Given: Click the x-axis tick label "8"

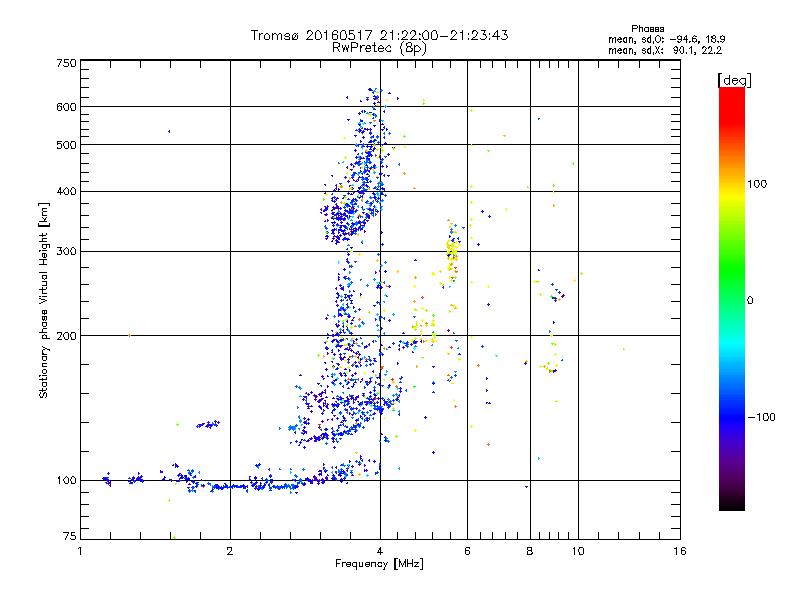Looking at the screenshot, I should click(530, 551).
